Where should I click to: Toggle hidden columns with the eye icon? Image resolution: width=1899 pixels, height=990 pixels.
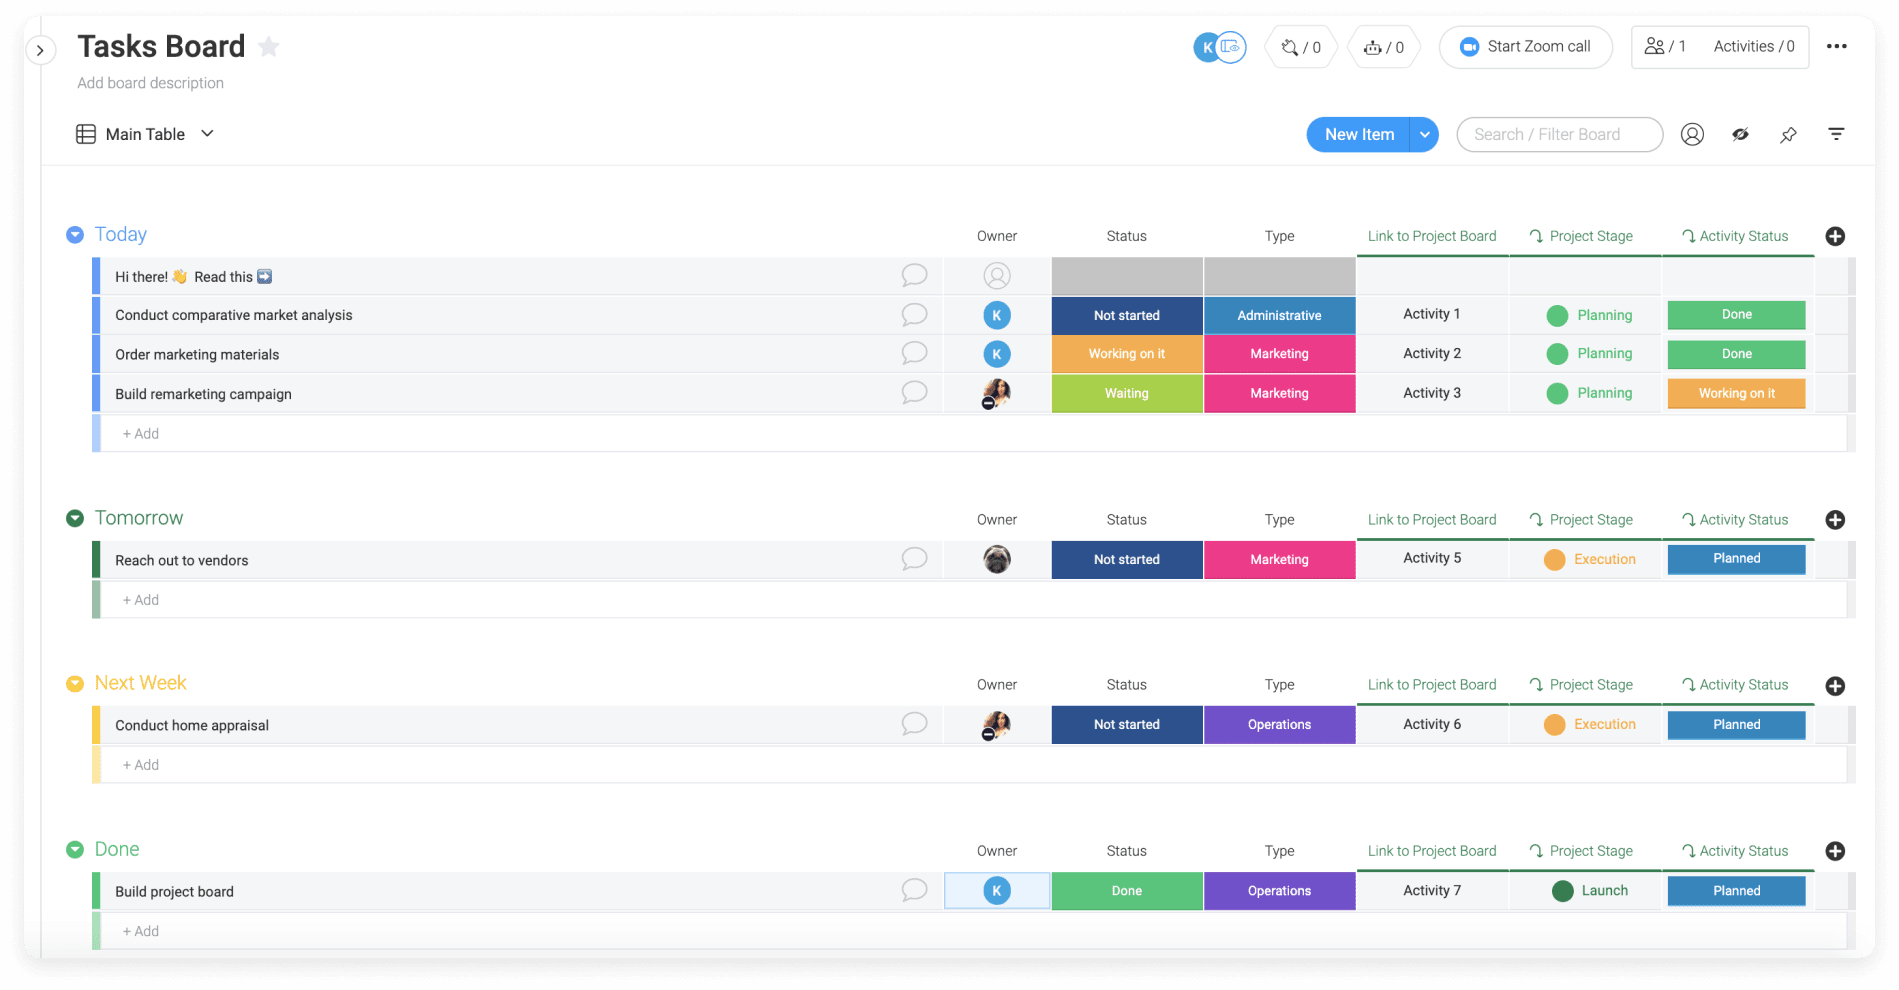[1740, 134]
